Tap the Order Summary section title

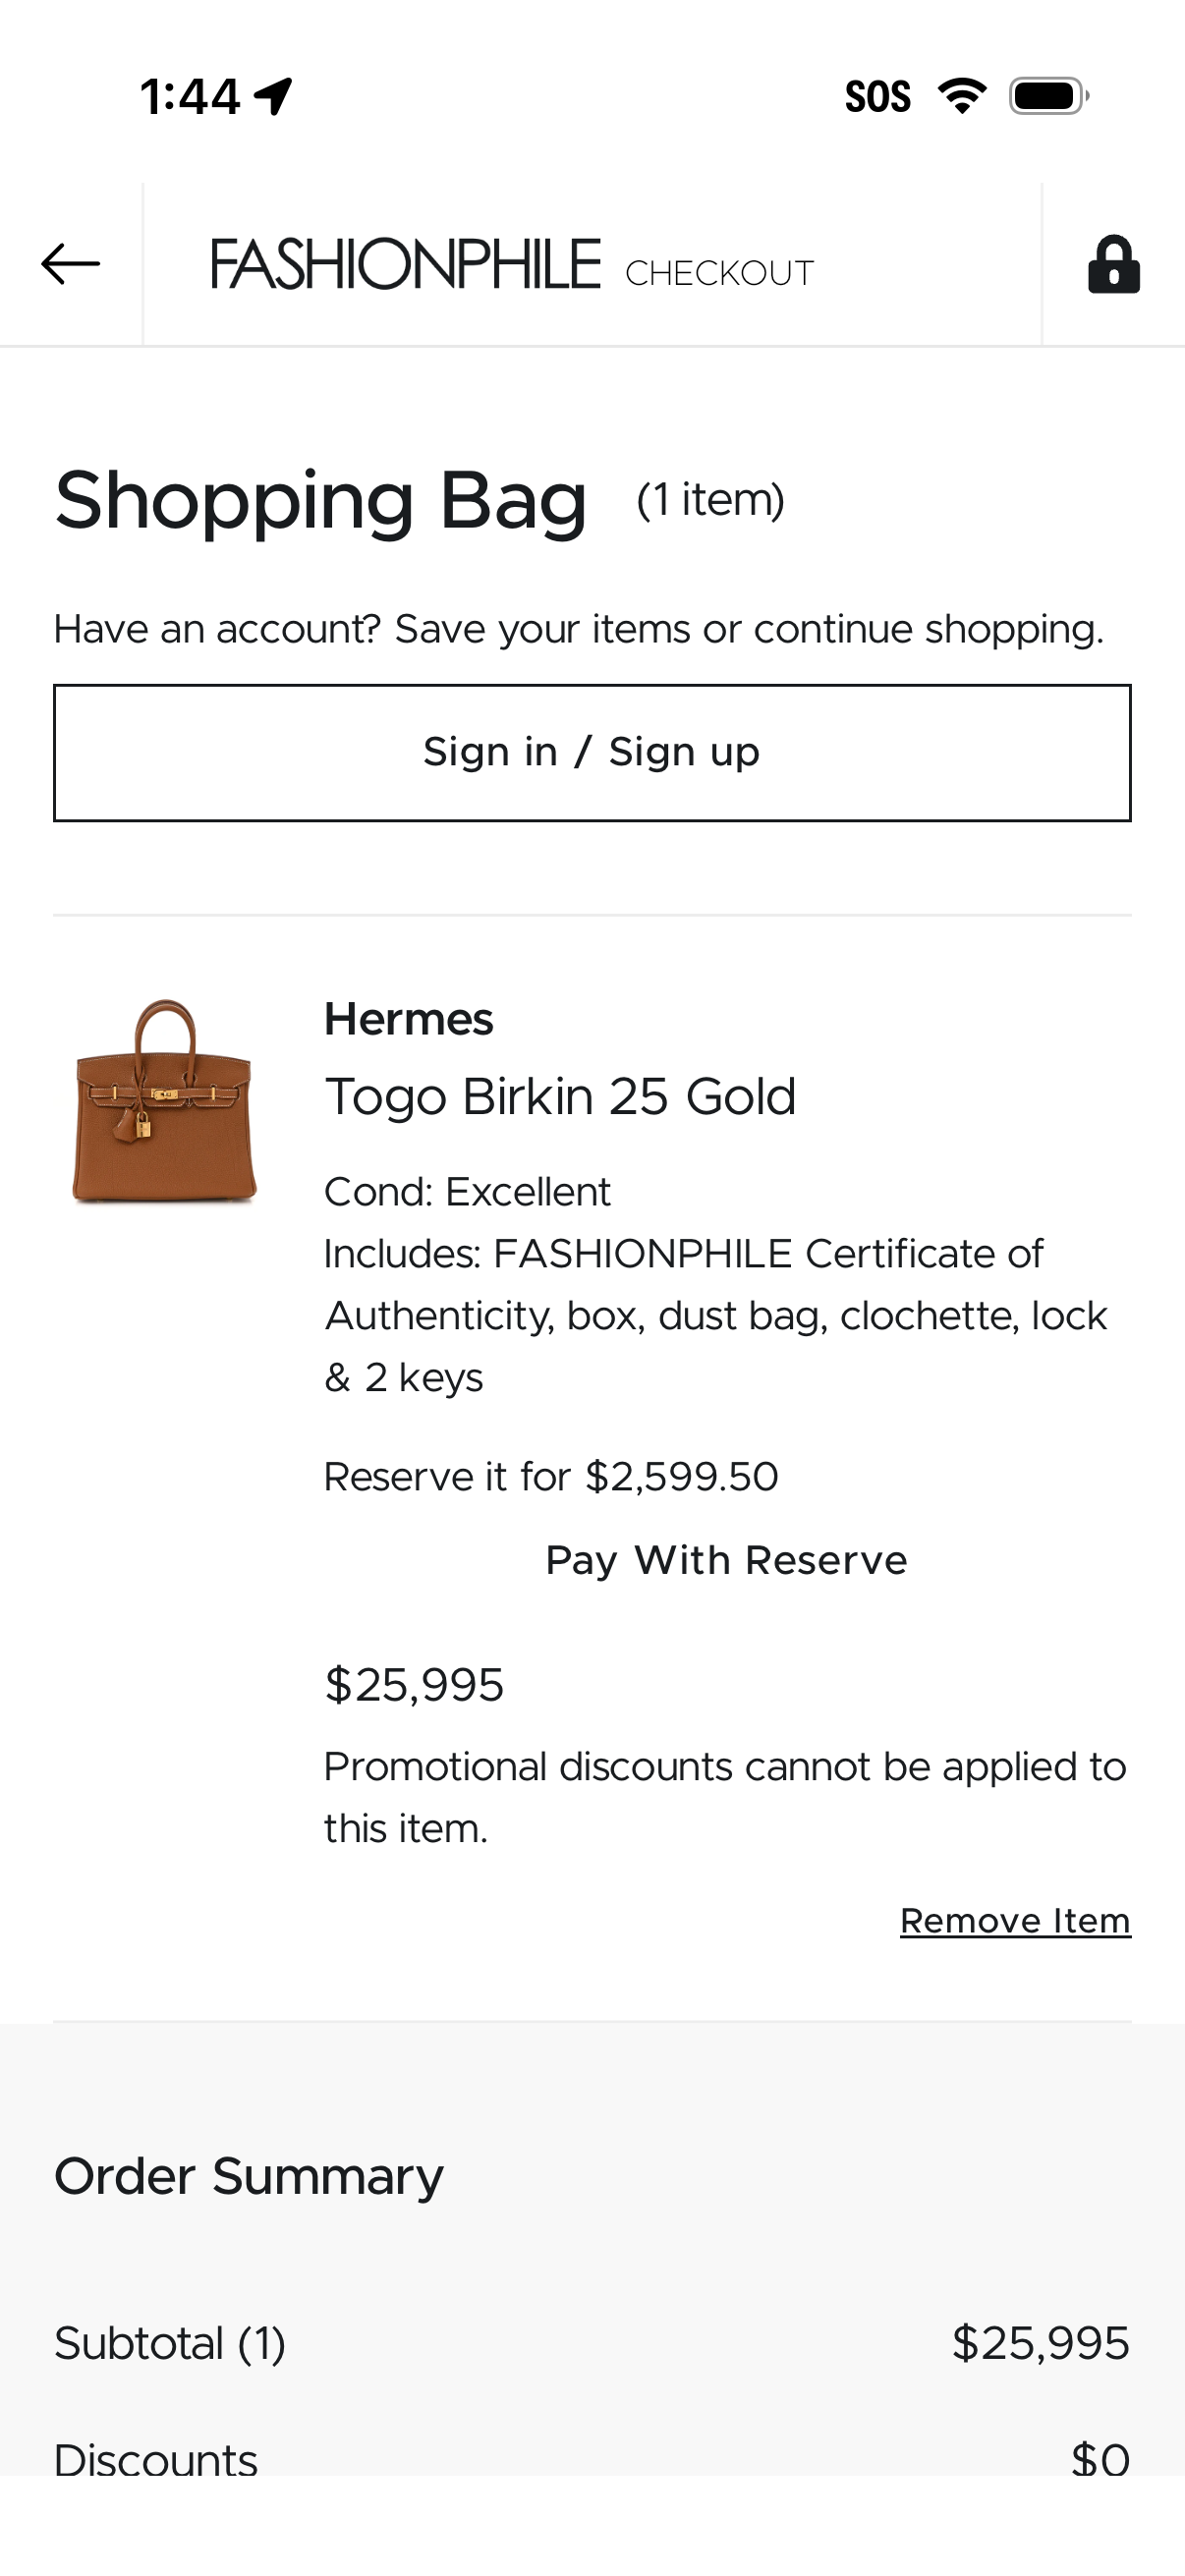[249, 2175]
